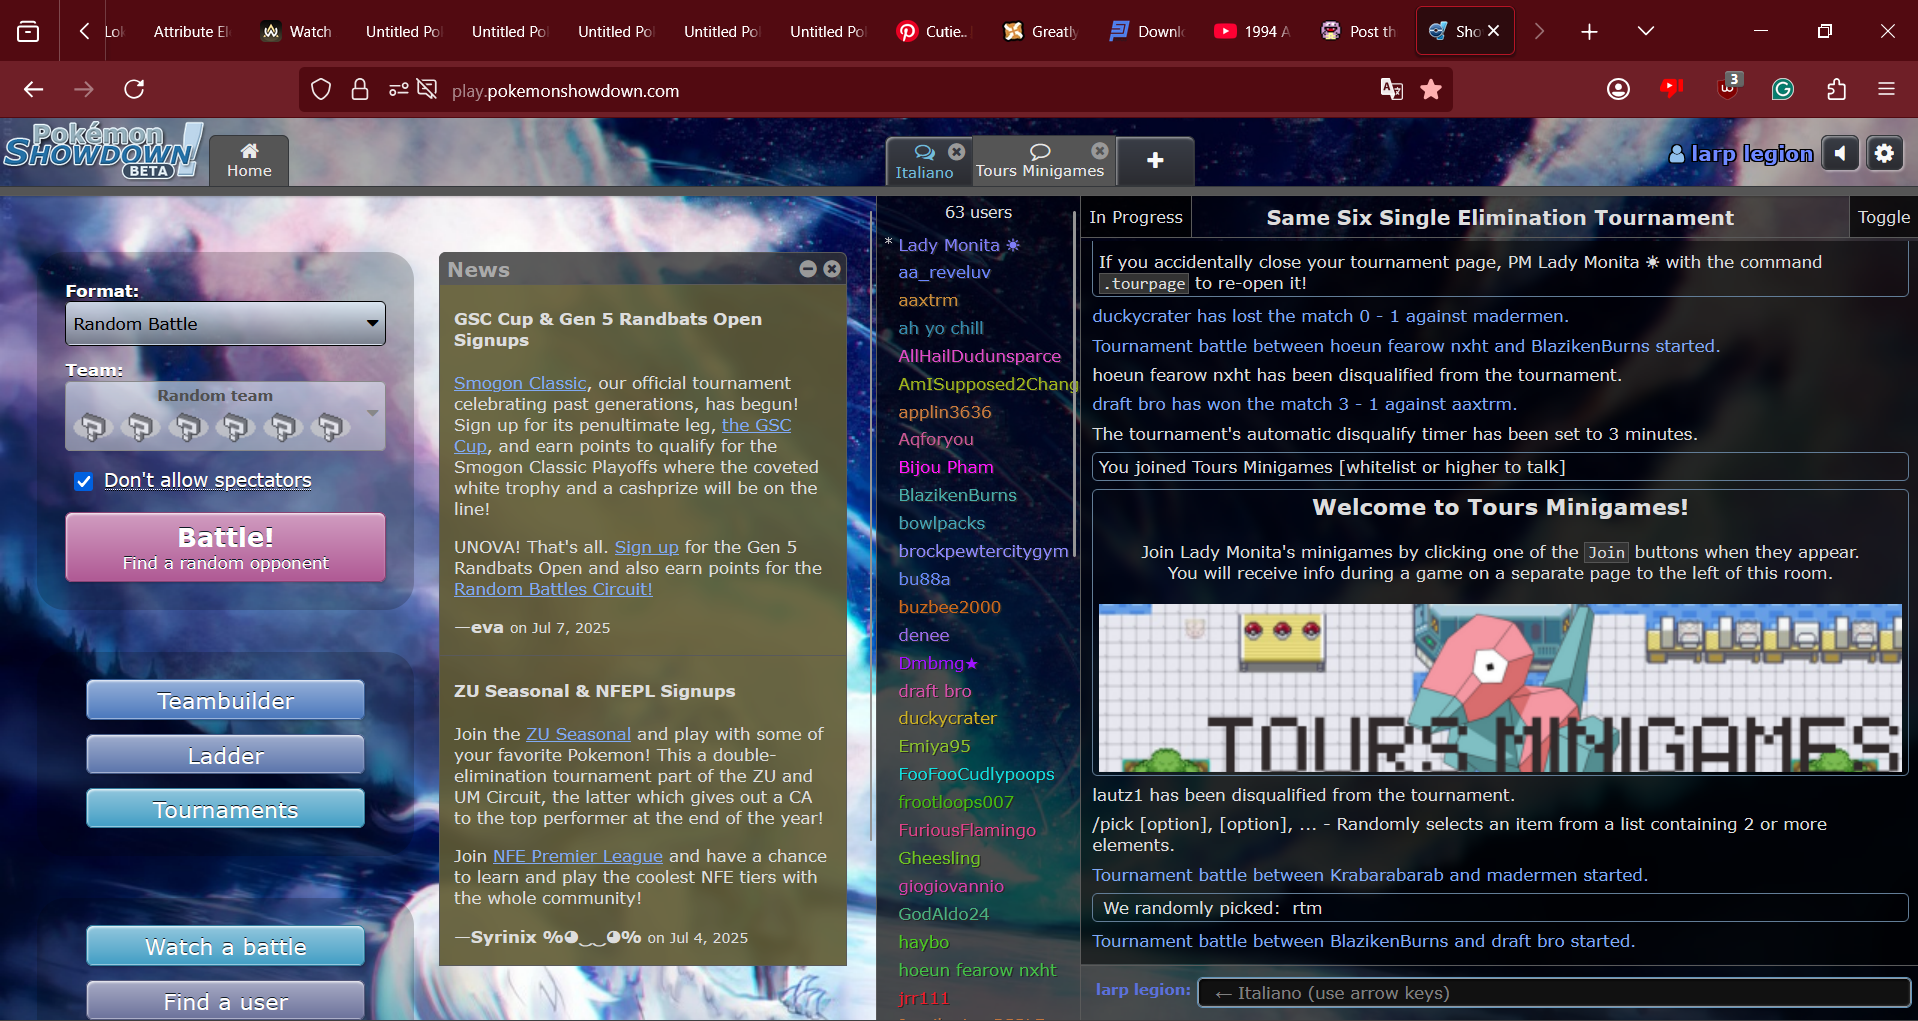
Task: Focus the chat message input field
Action: pos(1554,993)
